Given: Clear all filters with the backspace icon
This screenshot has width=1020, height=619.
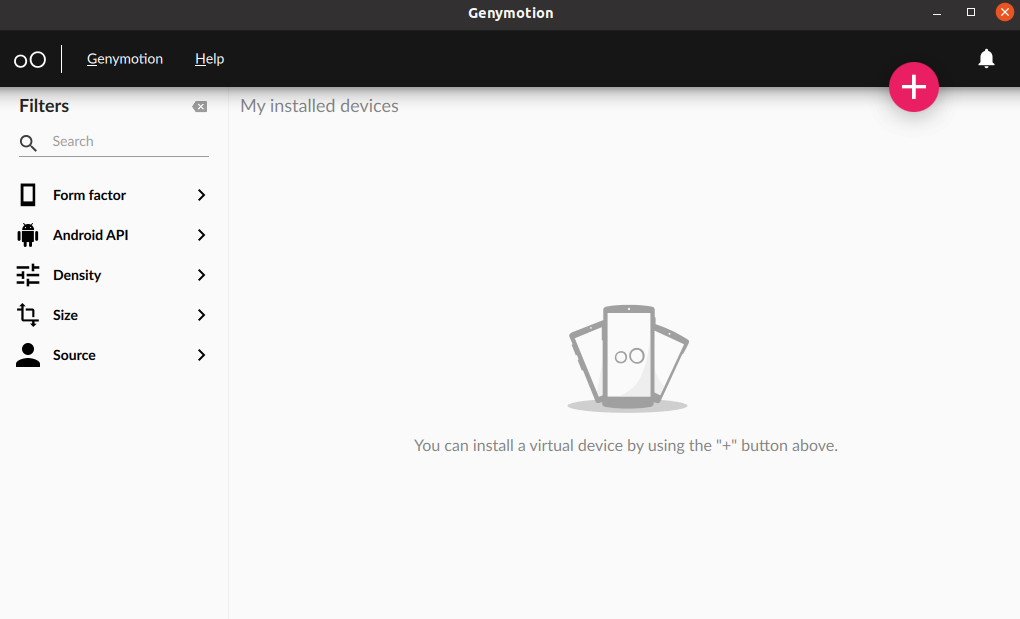Looking at the screenshot, I should click(x=200, y=107).
